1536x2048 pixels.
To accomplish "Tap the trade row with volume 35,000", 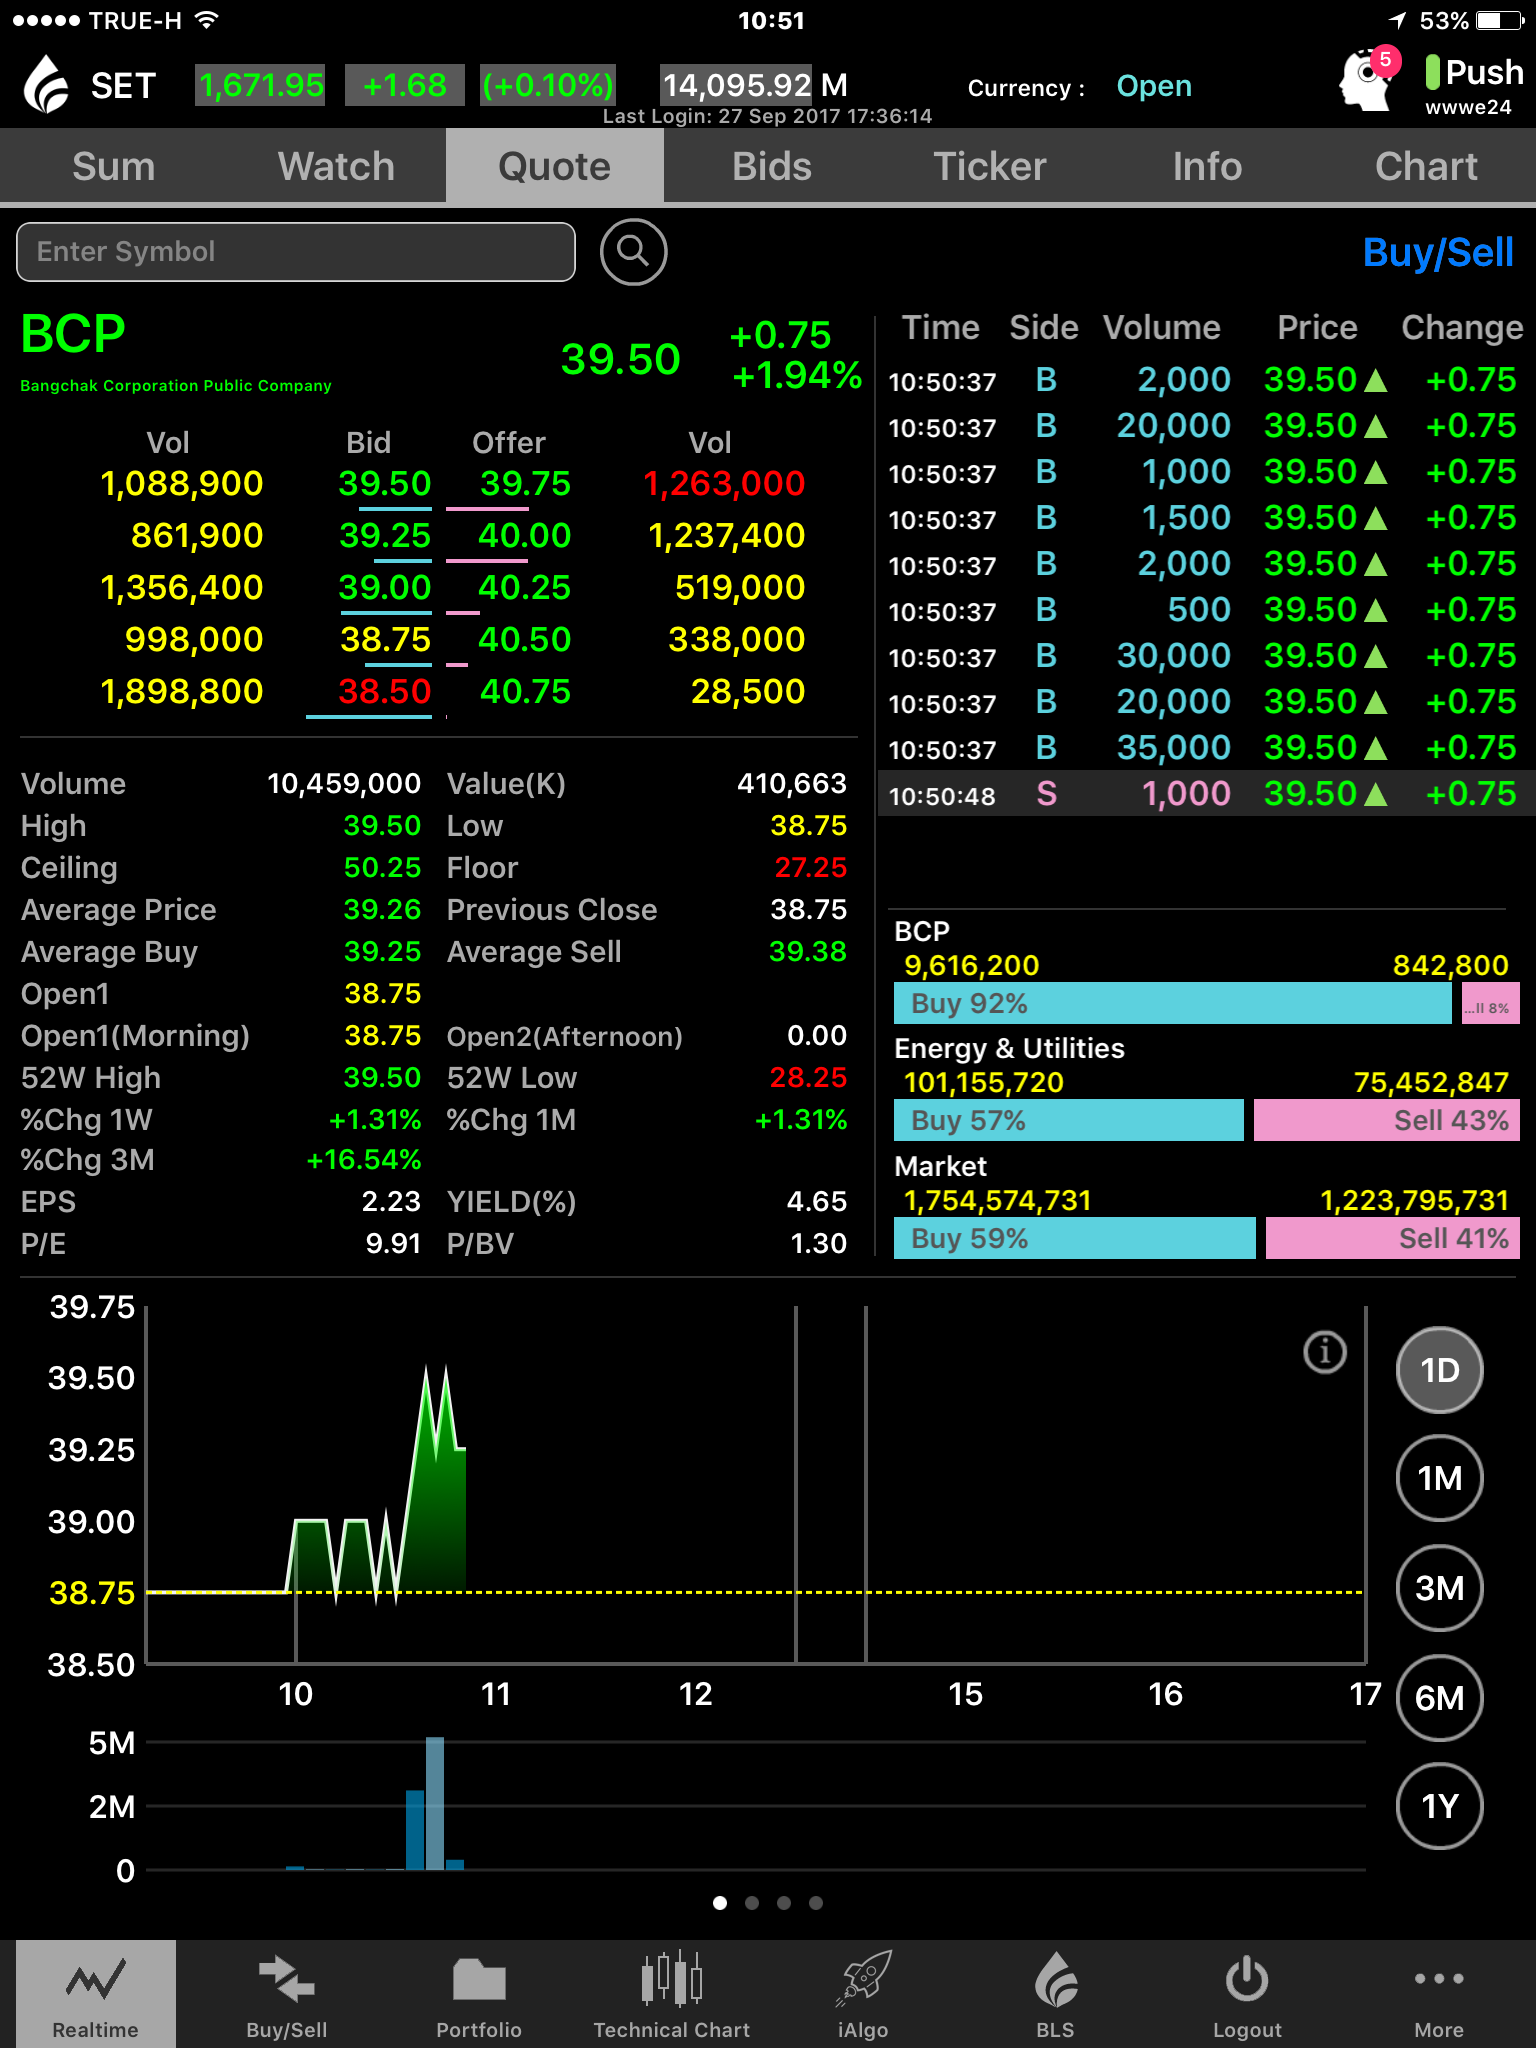I will point(1206,748).
